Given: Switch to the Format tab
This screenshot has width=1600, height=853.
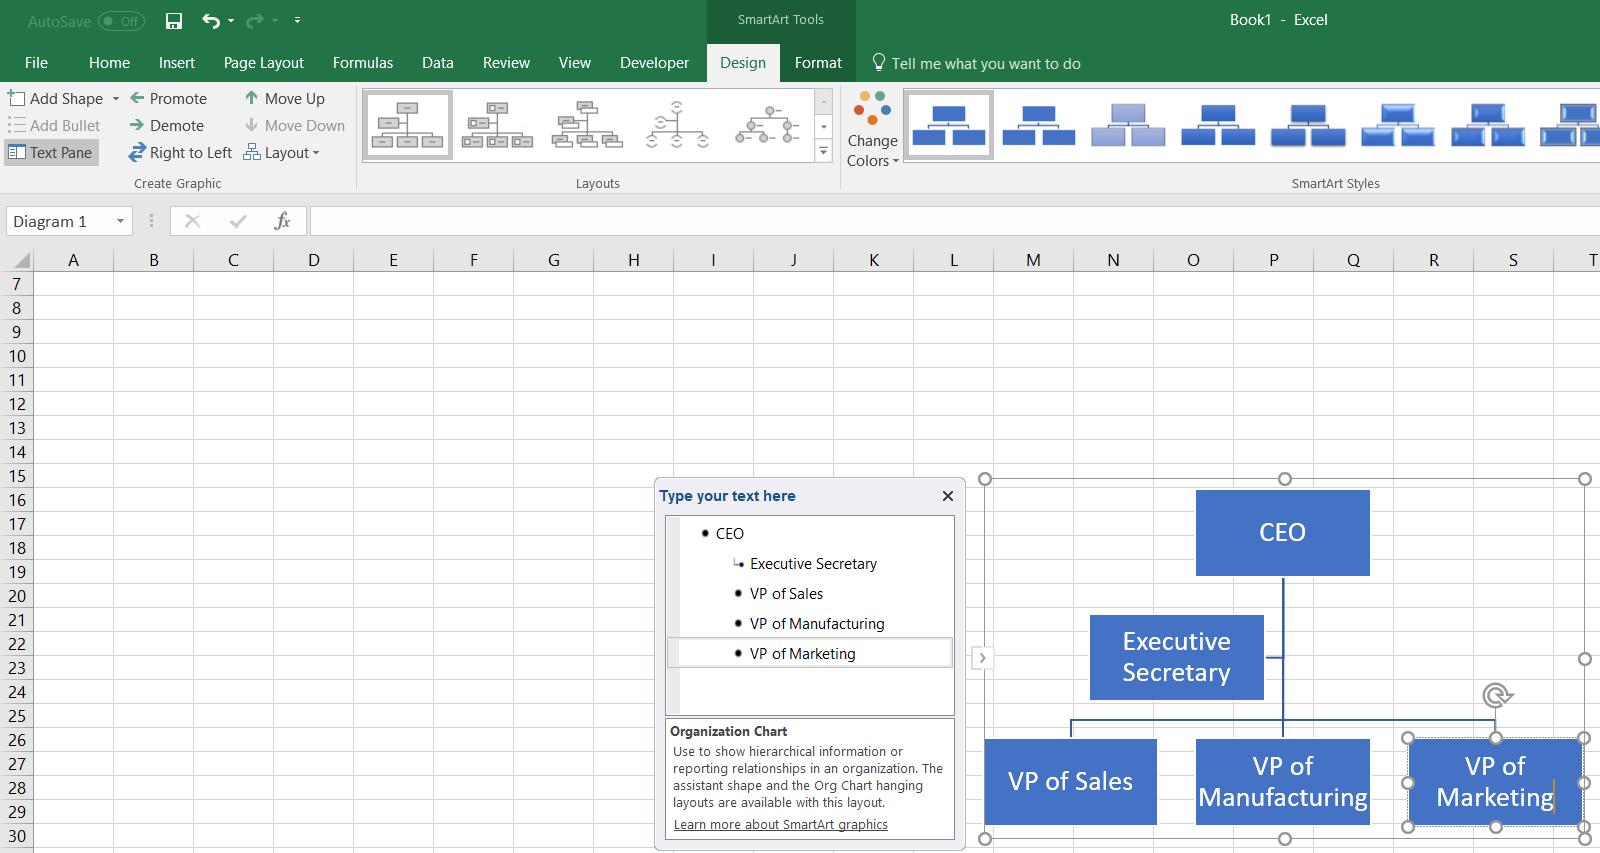Looking at the screenshot, I should tap(817, 62).
